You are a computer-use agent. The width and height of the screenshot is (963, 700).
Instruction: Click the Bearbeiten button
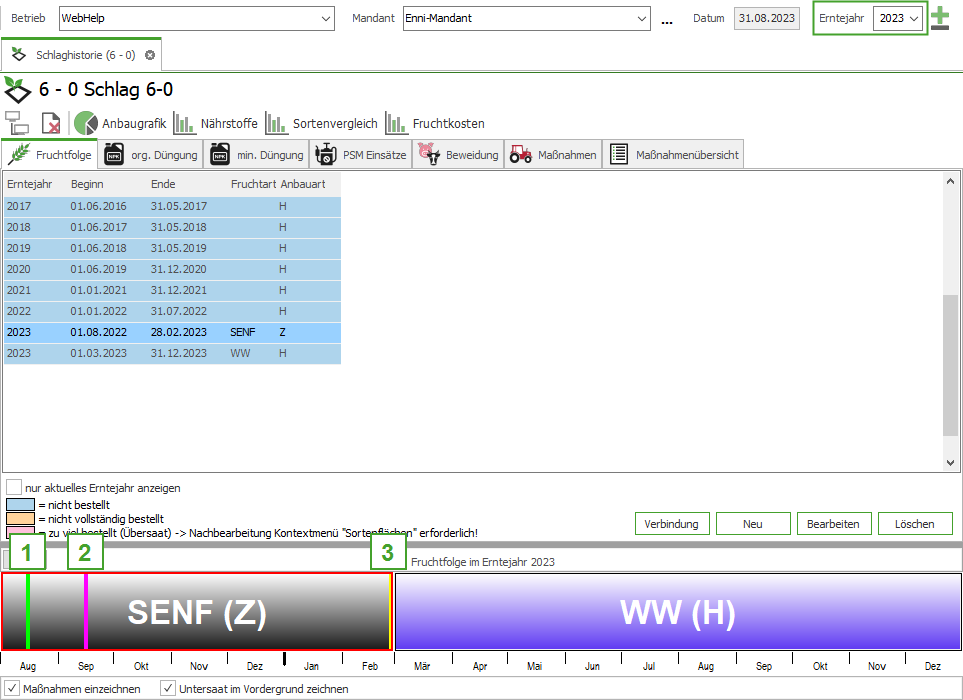pos(834,524)
